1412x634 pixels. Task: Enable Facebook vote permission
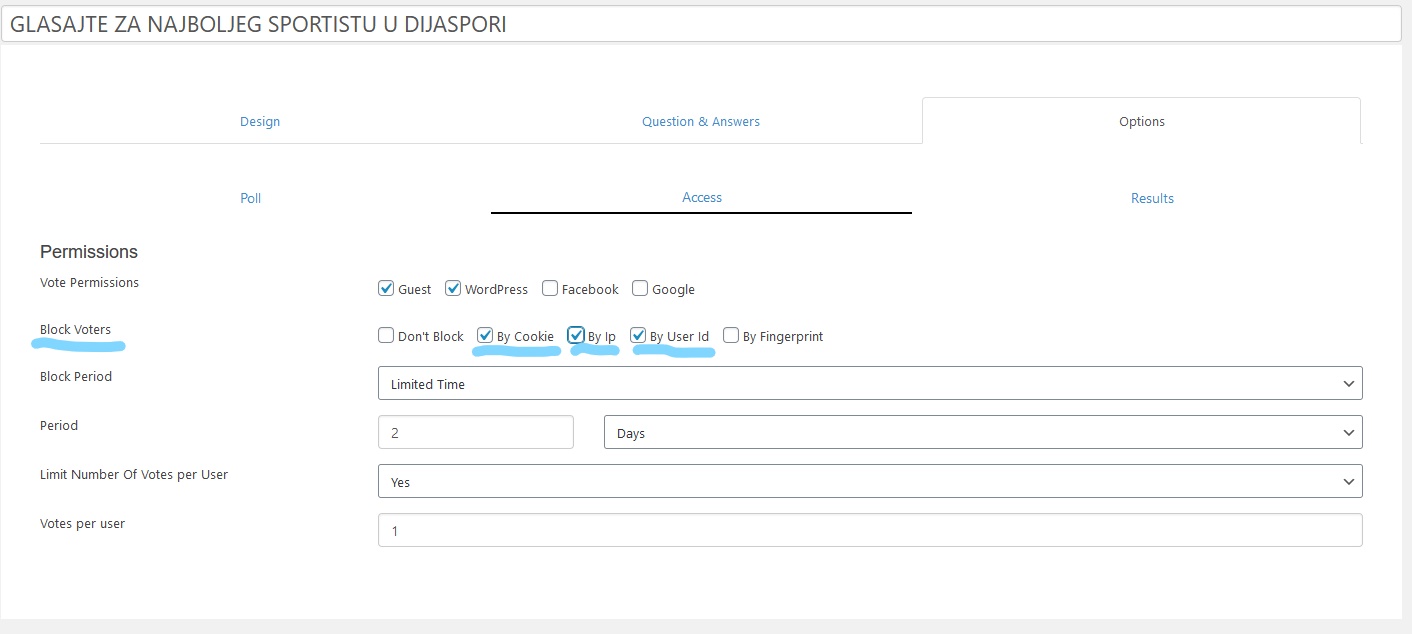550,288
